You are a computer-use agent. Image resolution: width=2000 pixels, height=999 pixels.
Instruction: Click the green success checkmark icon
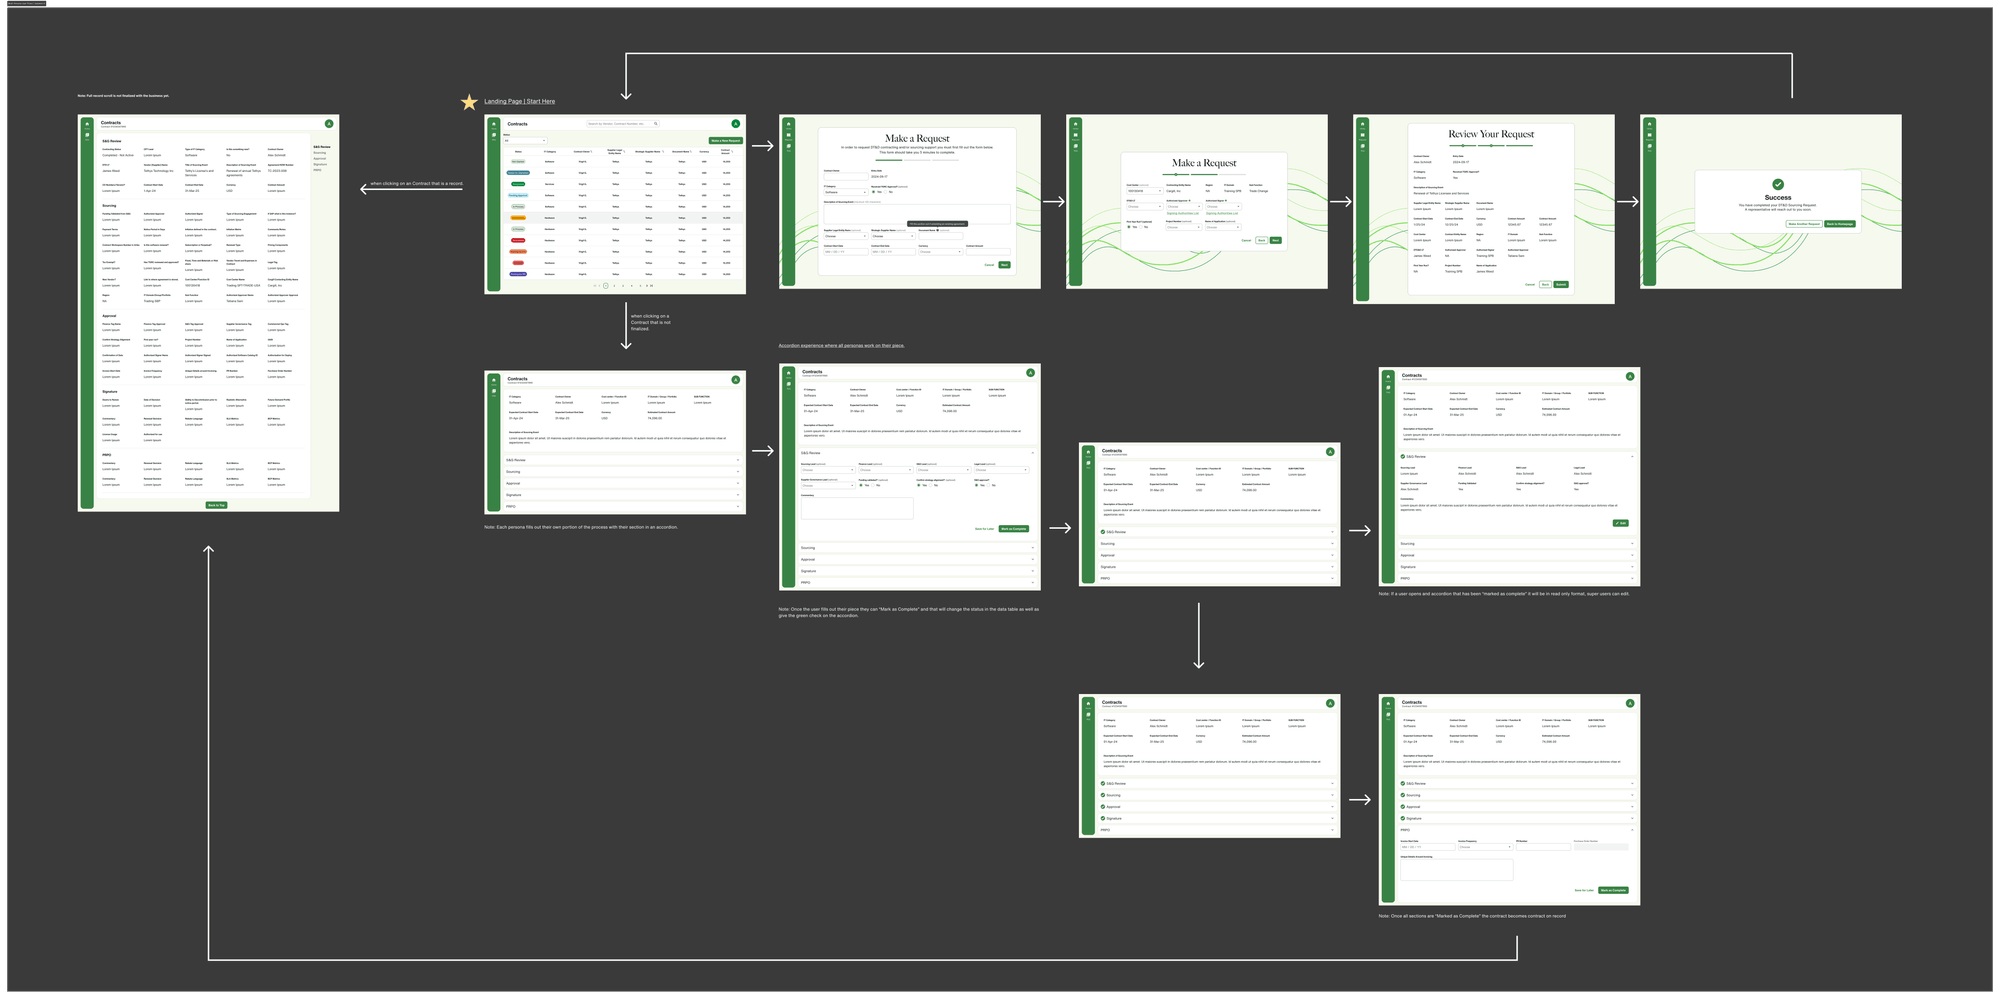[x=1778, y=184]
